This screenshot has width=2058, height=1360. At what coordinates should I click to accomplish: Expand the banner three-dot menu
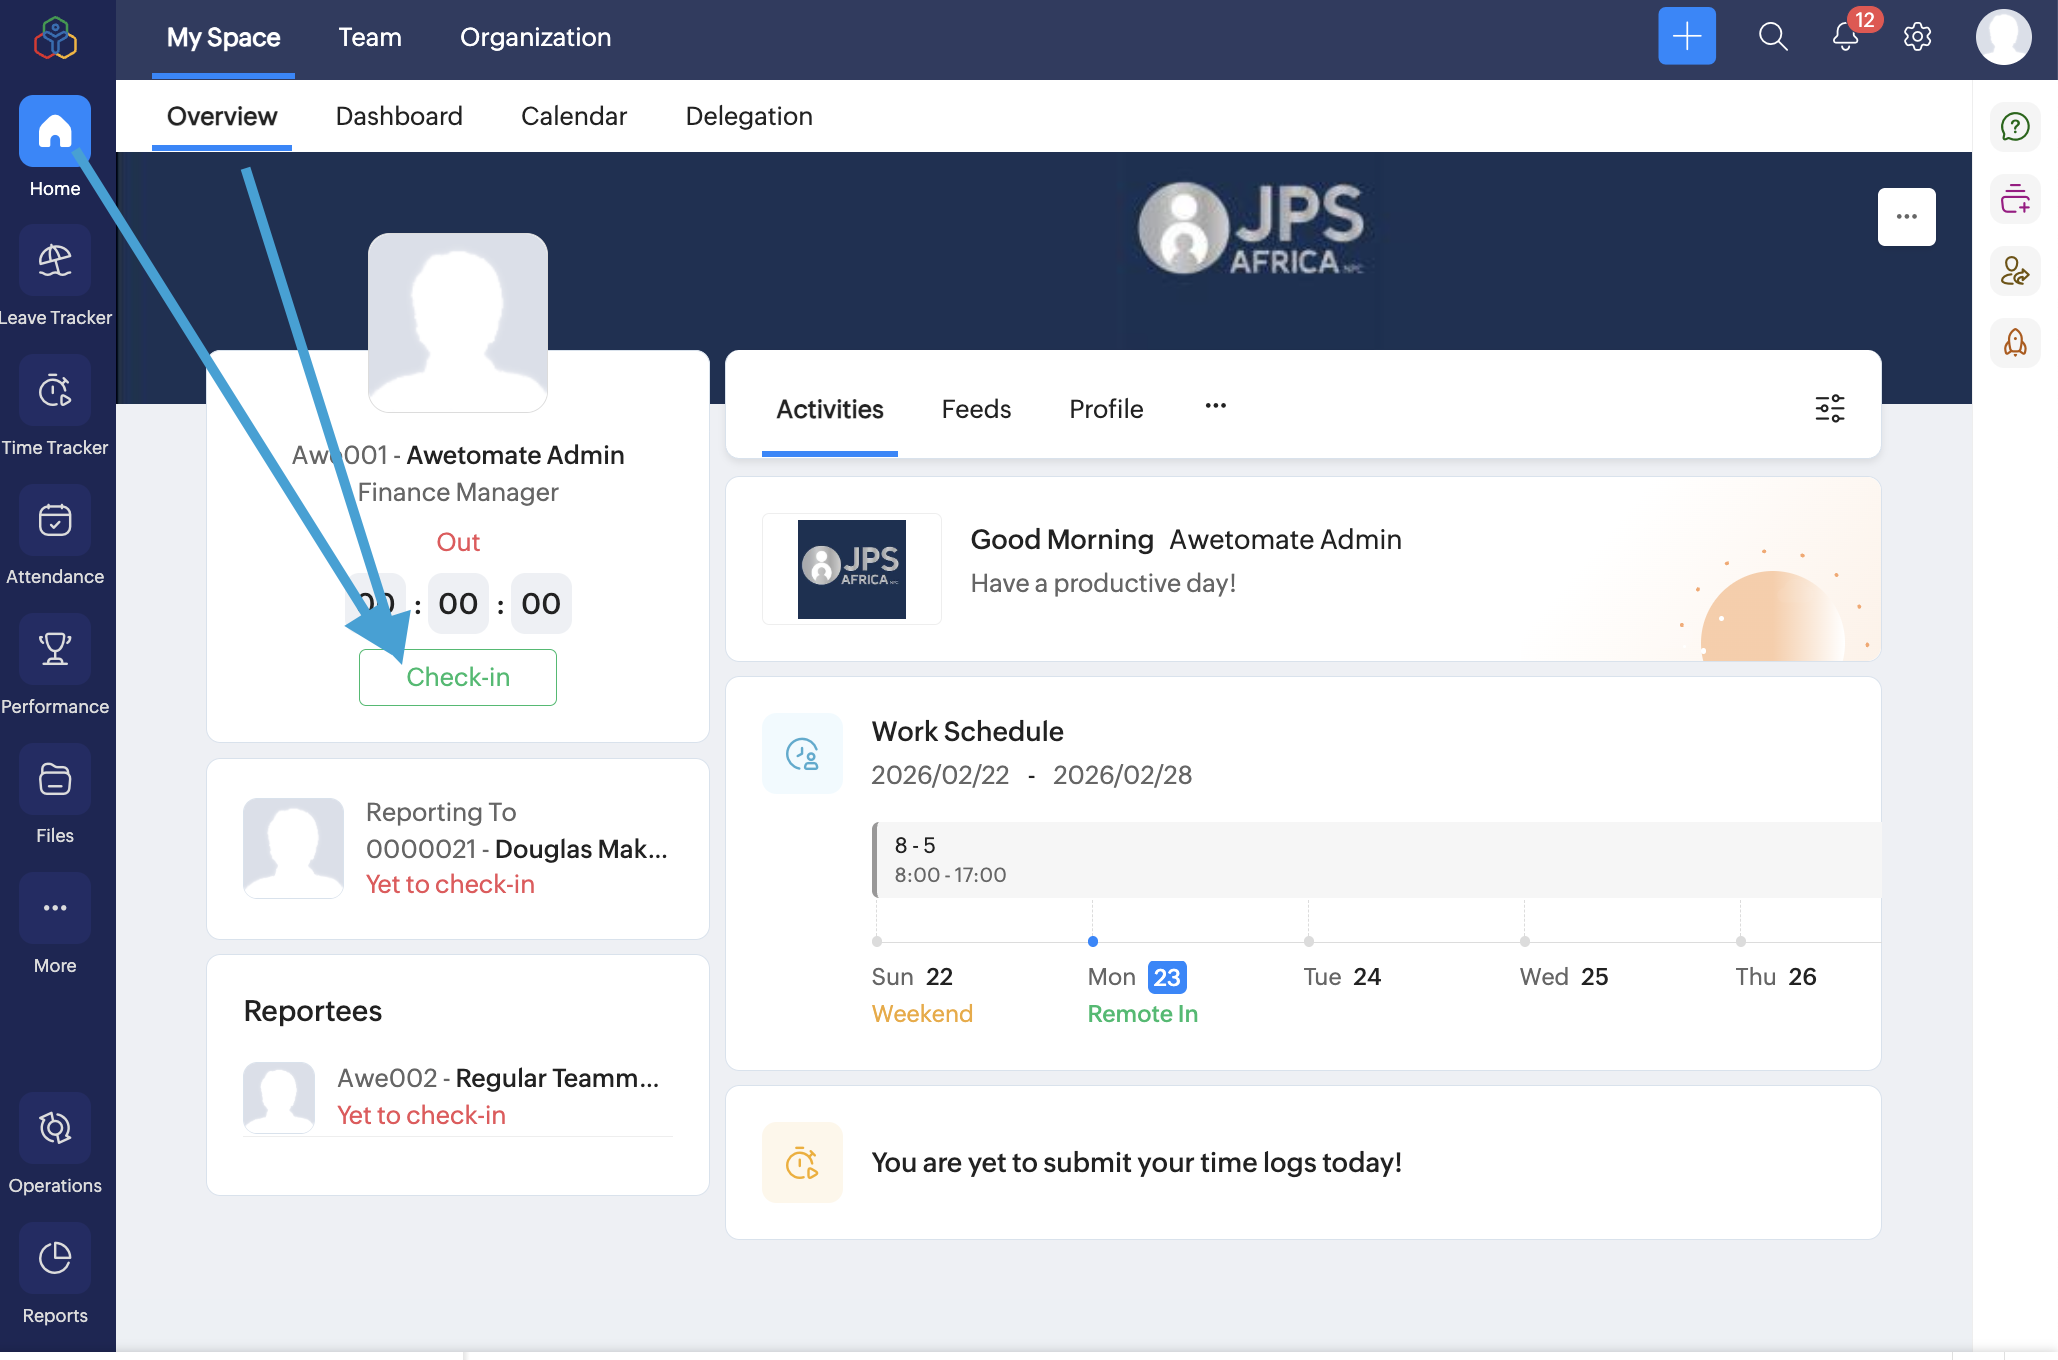[x=1906, y=217]
